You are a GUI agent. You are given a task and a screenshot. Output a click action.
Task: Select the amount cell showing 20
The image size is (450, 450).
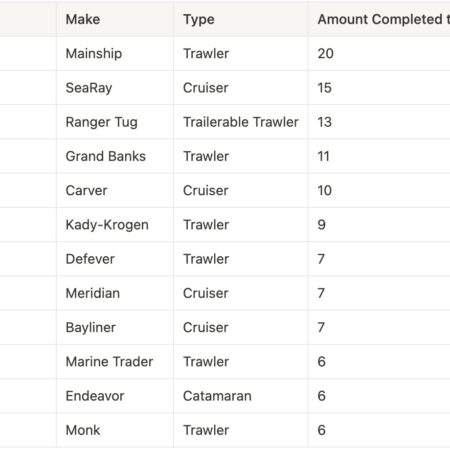tap(379, 54)
